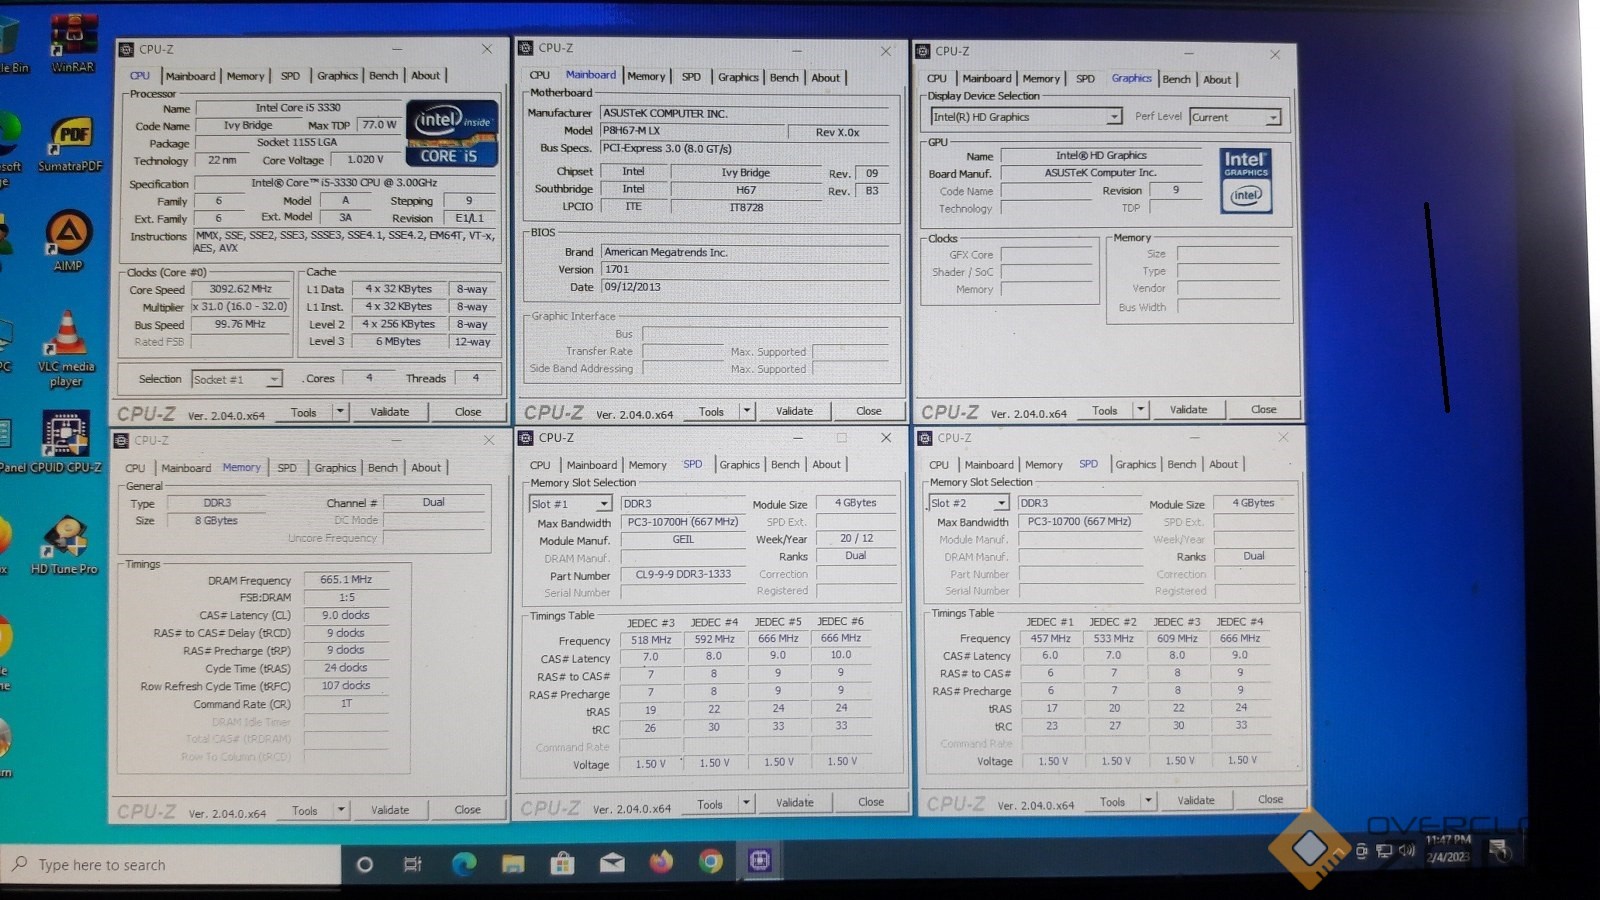Screen dimensions: 1600x900
Task: Click the Max Bandwidth PC3-10700 value for Slot #2
Action: pyautogui.click(x=1080, y=521)
